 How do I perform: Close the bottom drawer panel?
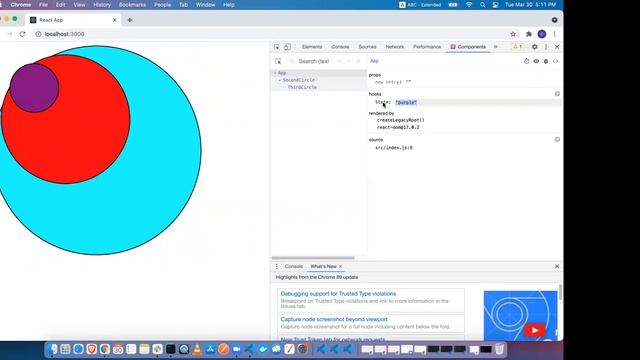pos(557,267)
